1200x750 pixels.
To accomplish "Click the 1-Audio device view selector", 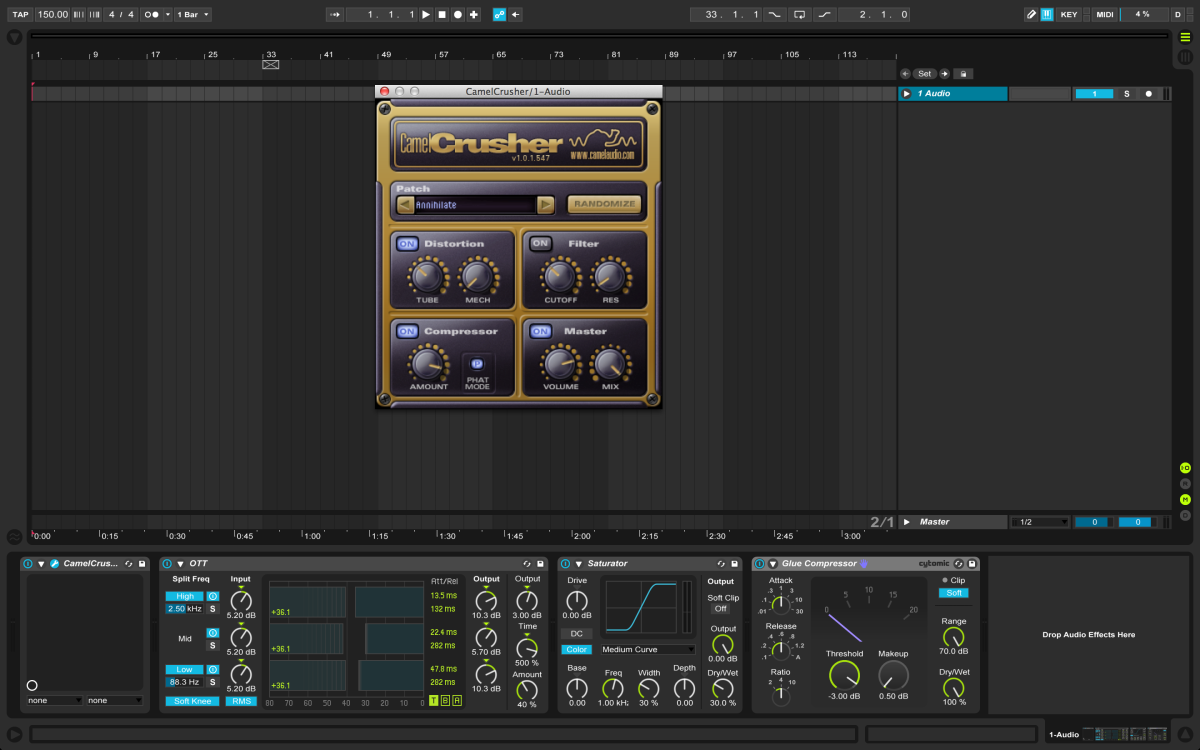I will (x=1107, y=735).
